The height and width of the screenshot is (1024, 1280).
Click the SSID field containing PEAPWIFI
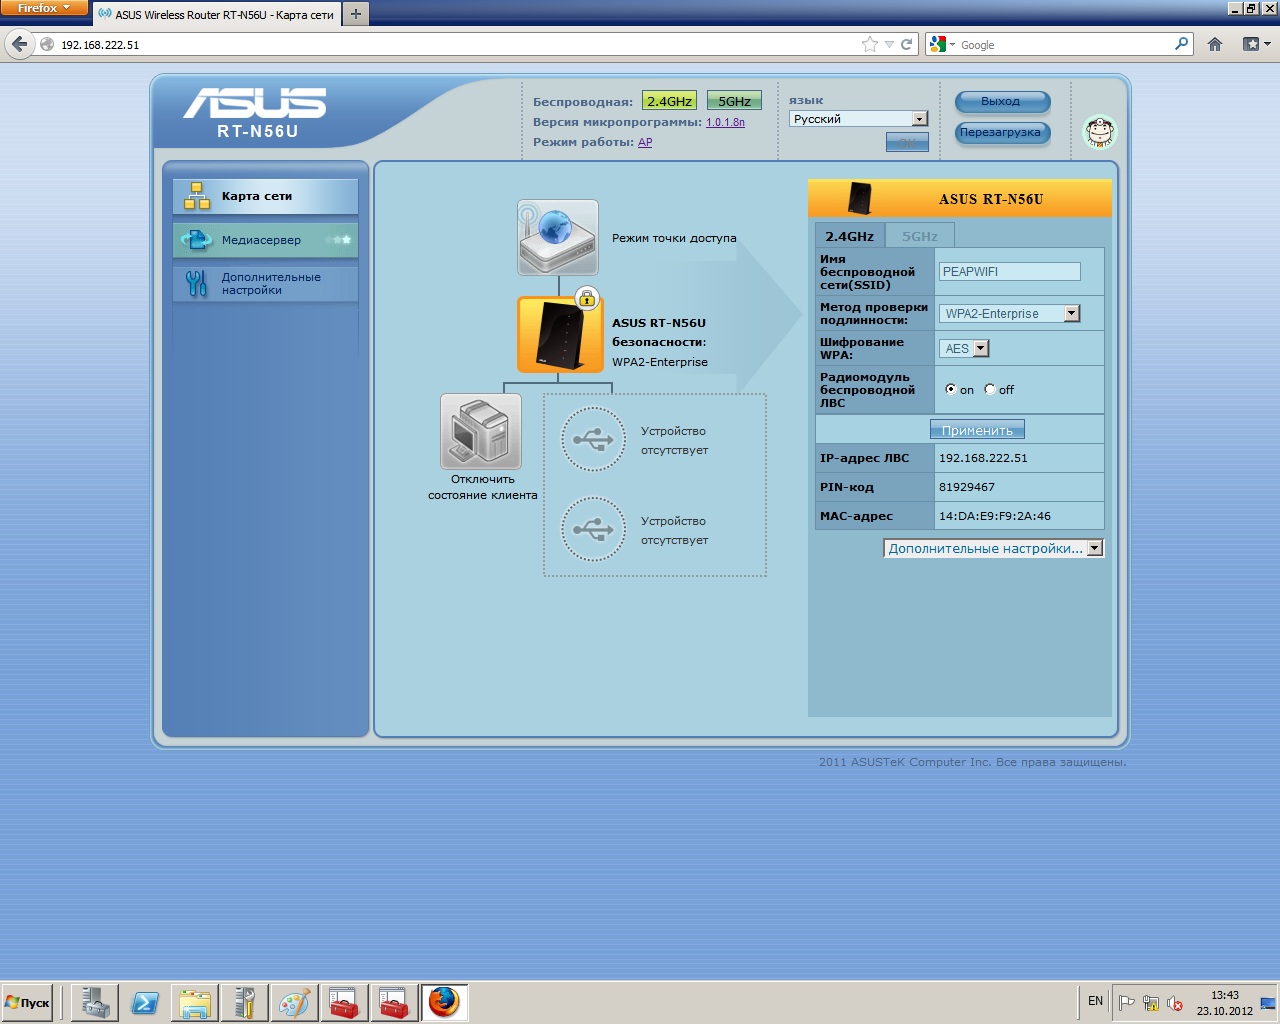pos(1010,271)
